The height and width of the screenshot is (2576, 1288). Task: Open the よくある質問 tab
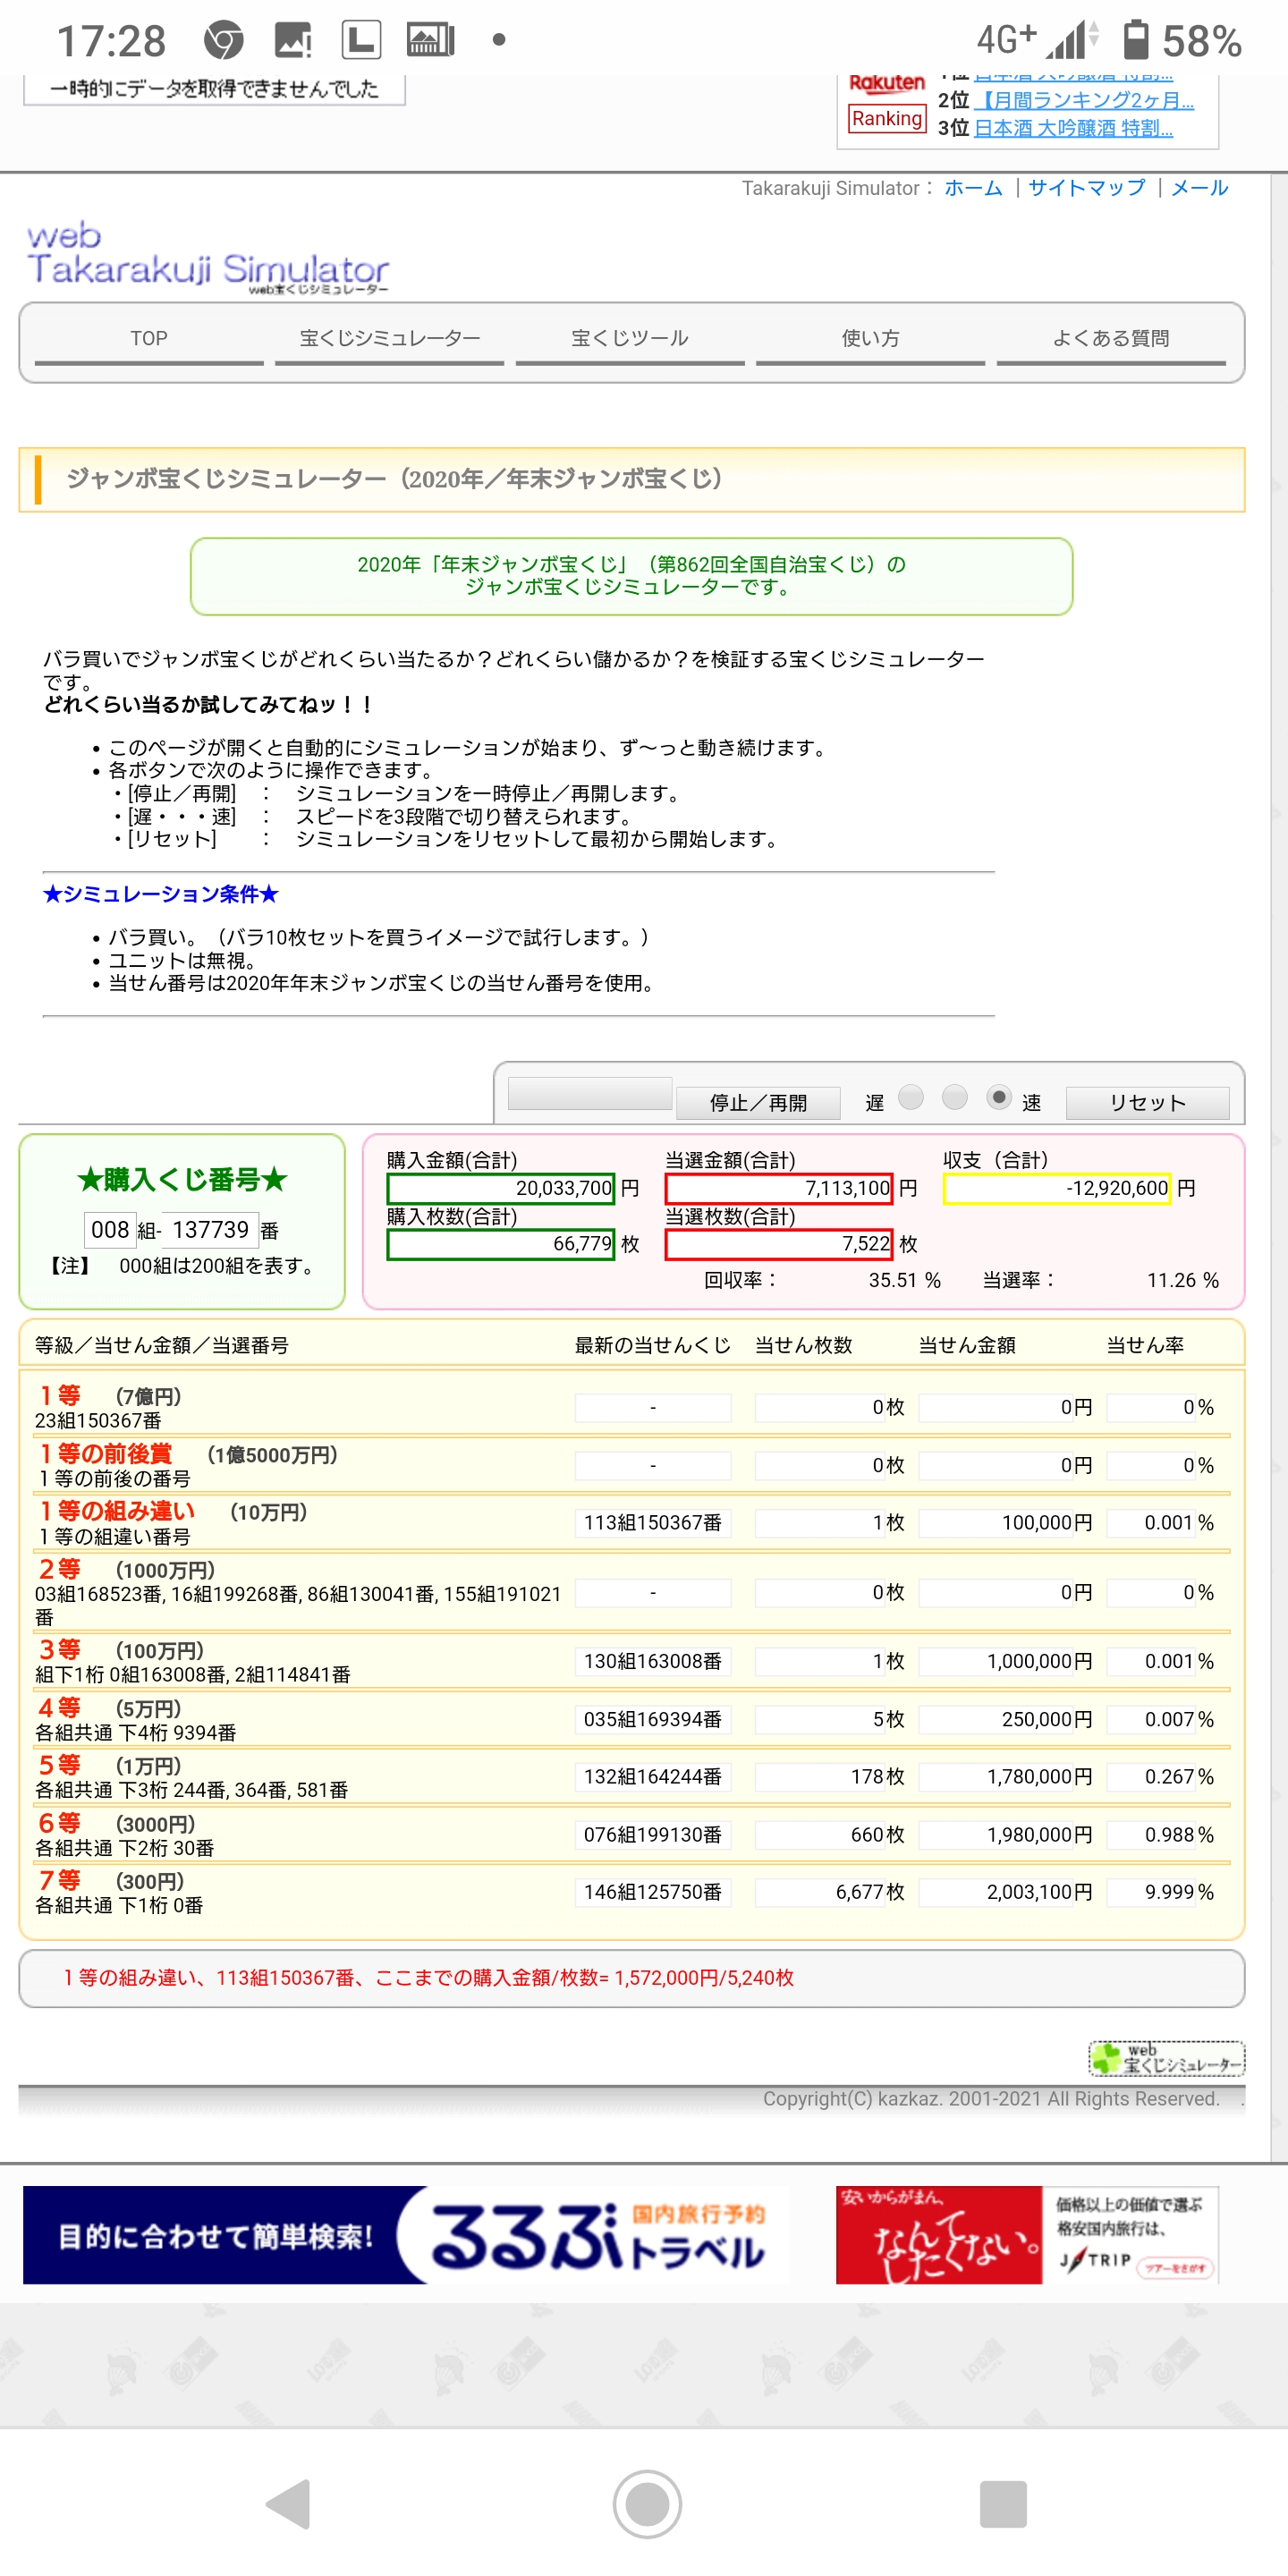tap(1110, 339)
